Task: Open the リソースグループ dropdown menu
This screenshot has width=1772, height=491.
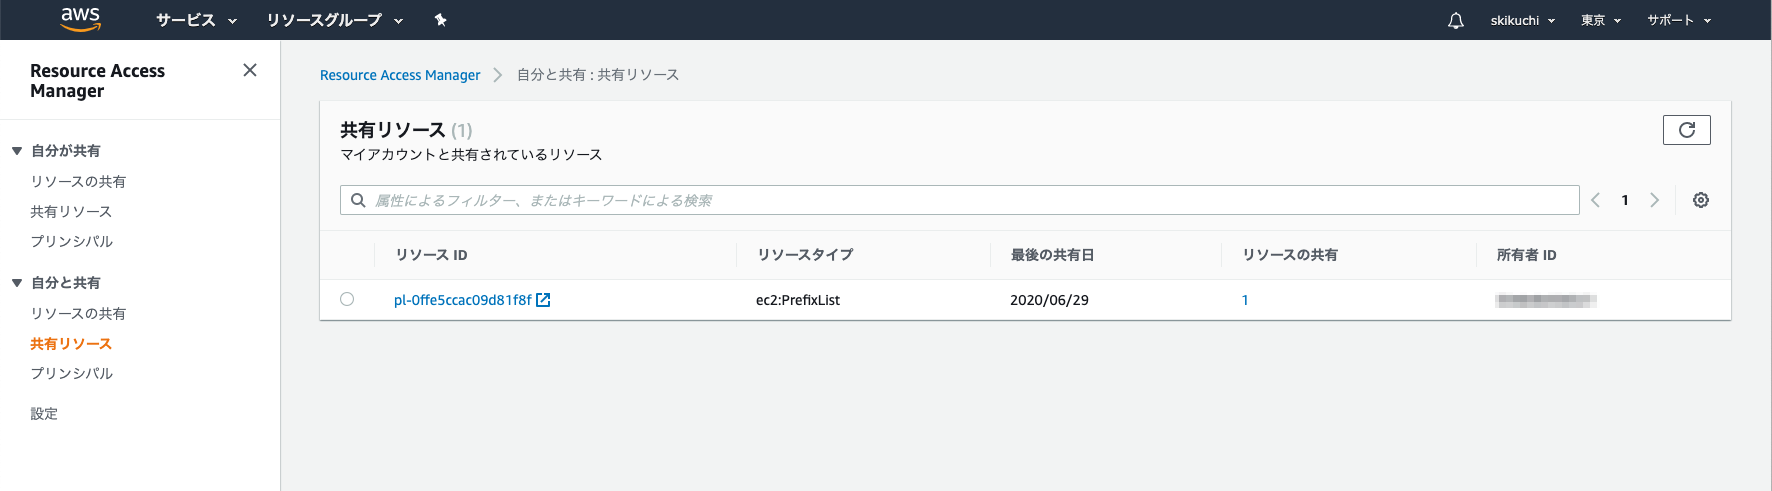Action: 334,20
